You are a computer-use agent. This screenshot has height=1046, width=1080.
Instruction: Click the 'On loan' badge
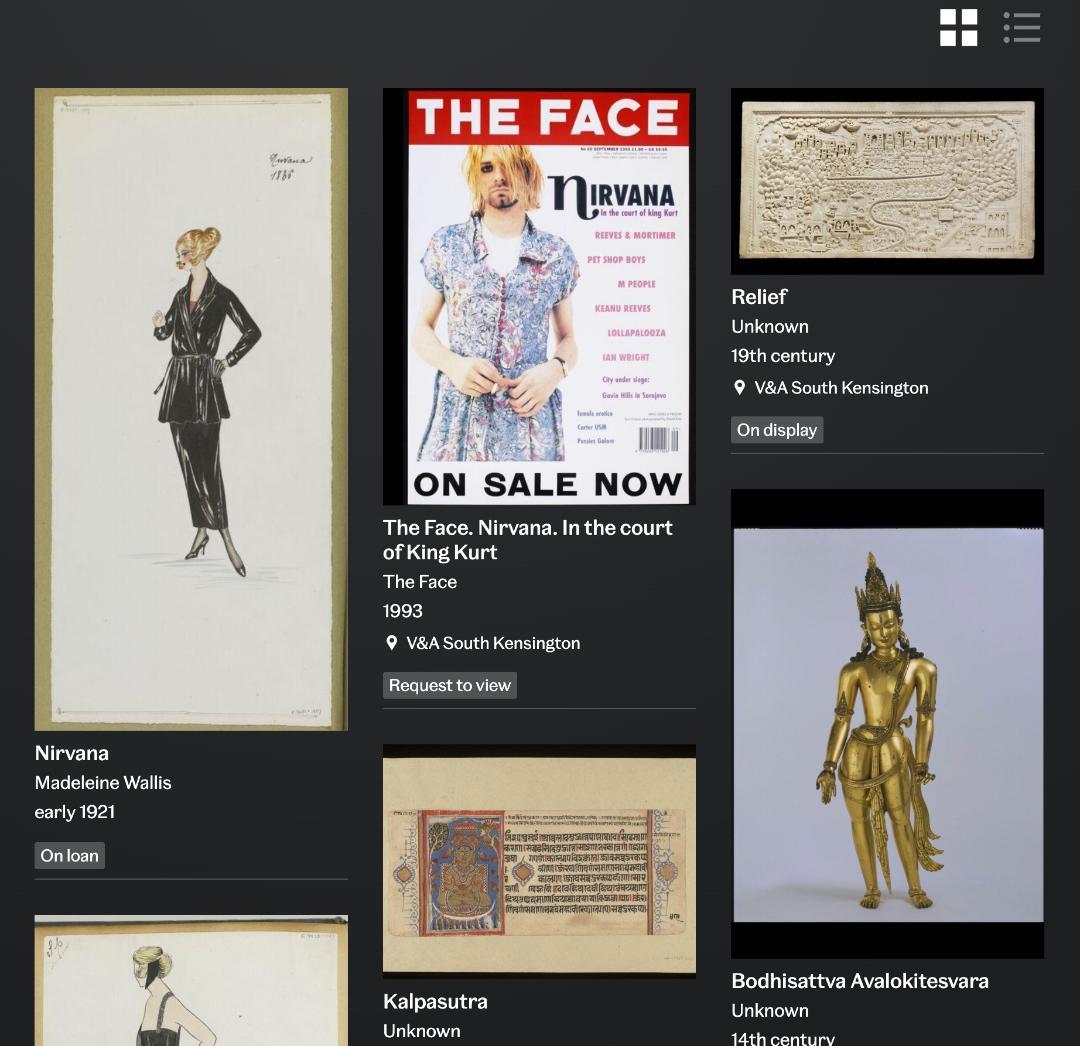click(x=69, y=856)
